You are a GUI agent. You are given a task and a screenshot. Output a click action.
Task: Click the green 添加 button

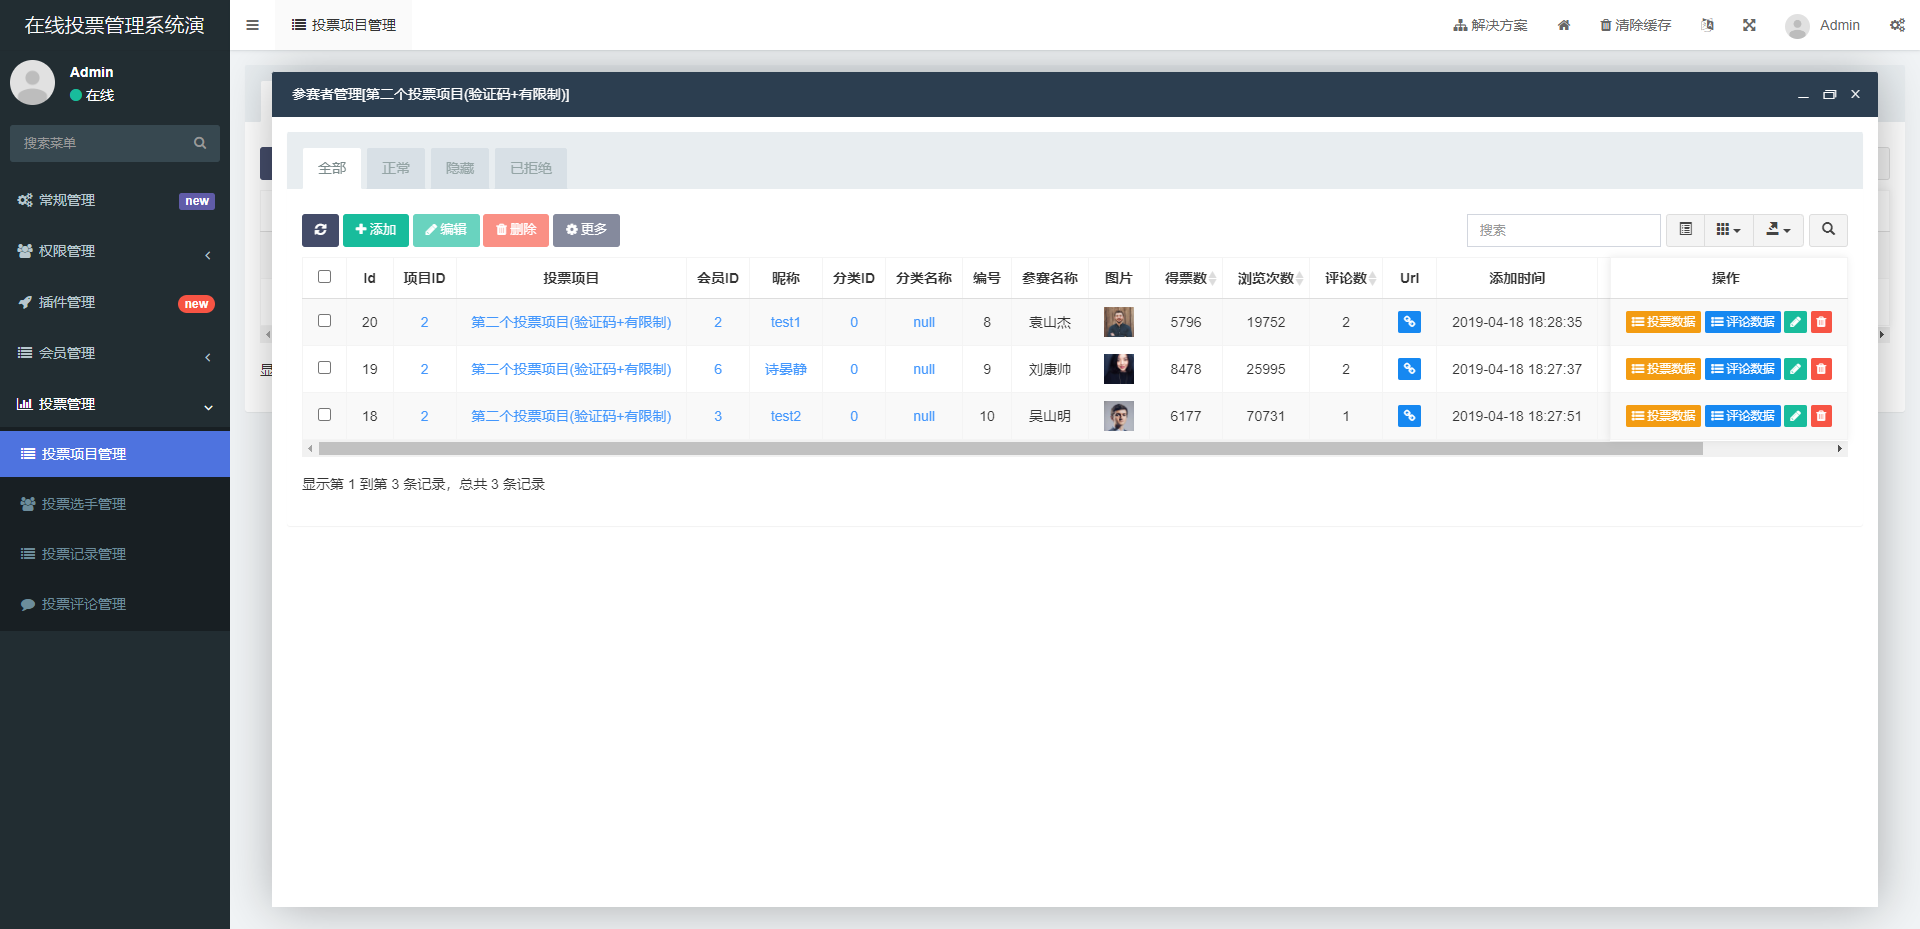point(376,230)
